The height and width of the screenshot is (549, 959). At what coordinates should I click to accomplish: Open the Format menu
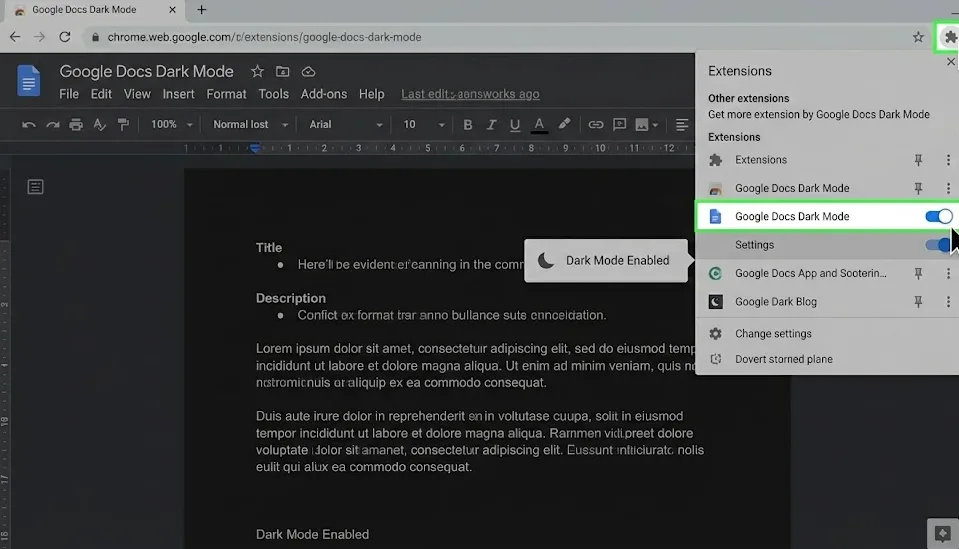226,94
